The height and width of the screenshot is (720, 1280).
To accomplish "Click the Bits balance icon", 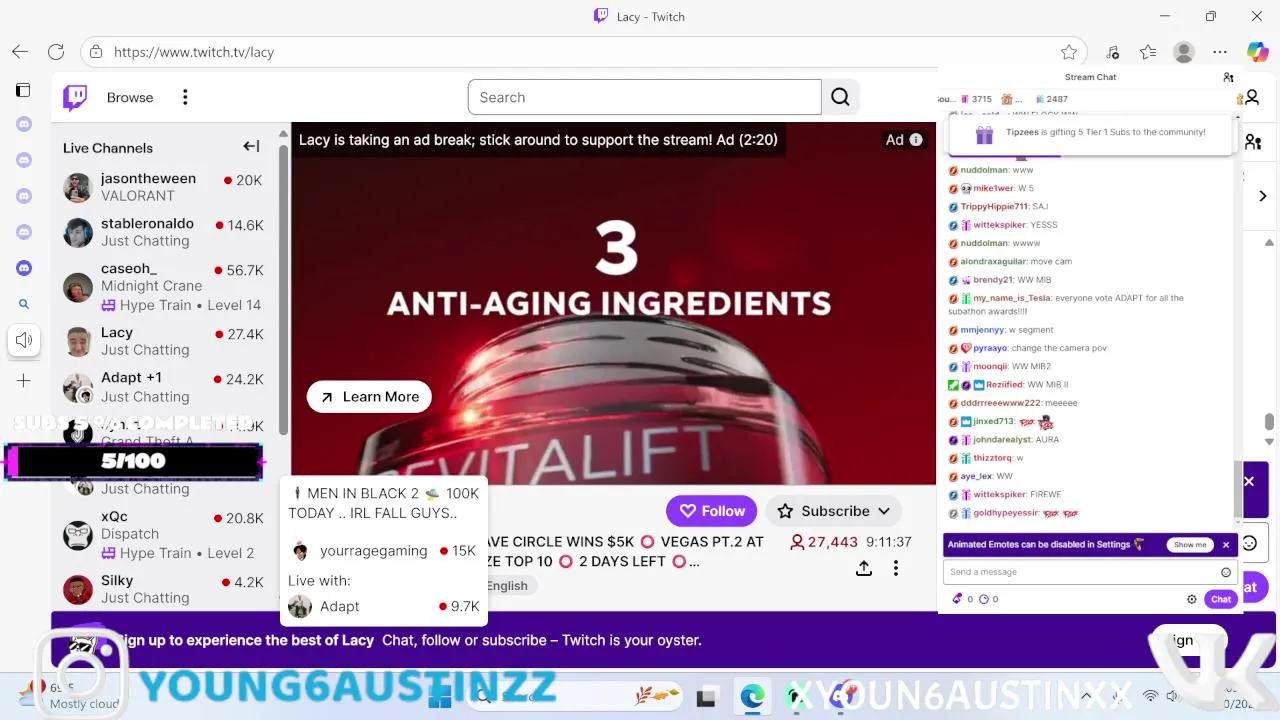I will 958,599.
